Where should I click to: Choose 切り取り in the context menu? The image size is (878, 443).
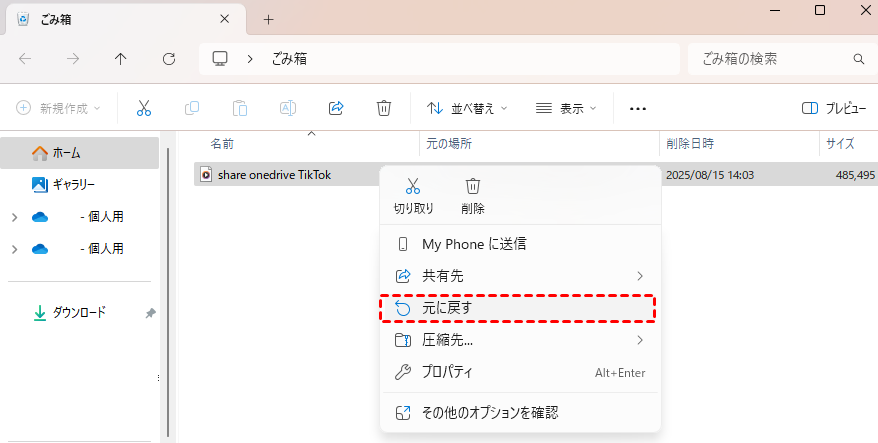[413, 197]
